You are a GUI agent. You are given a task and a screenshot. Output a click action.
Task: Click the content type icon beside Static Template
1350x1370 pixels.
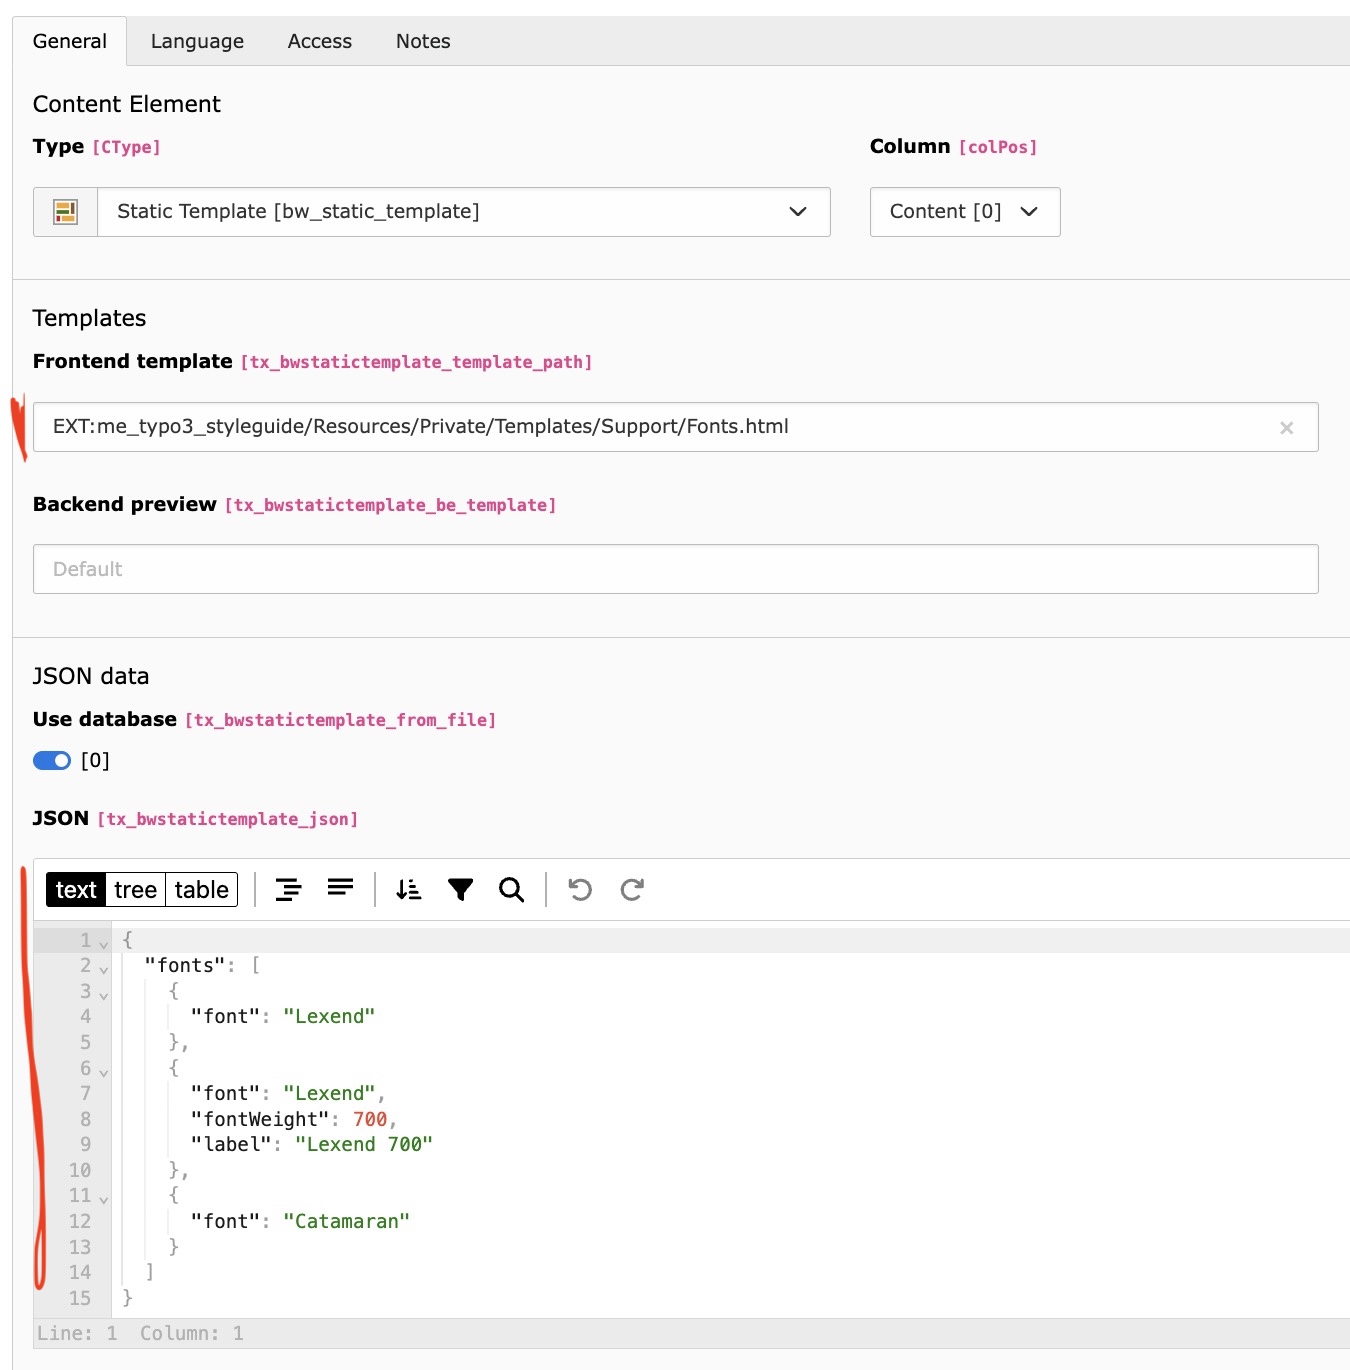(66, 212)
